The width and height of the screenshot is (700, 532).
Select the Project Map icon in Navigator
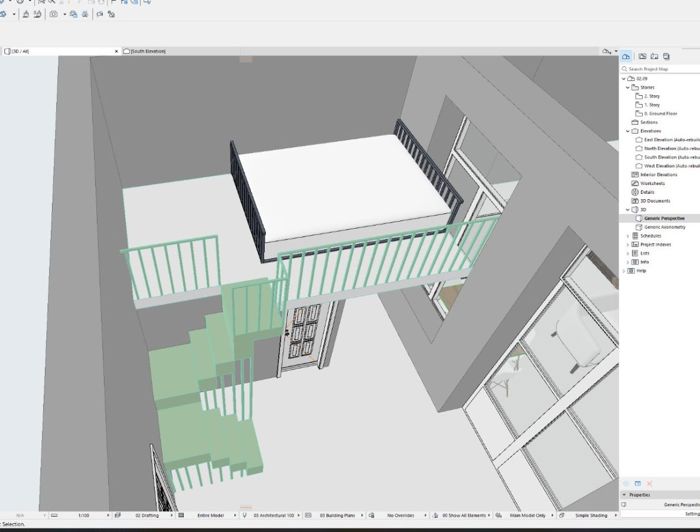click(x=625, y=56)
